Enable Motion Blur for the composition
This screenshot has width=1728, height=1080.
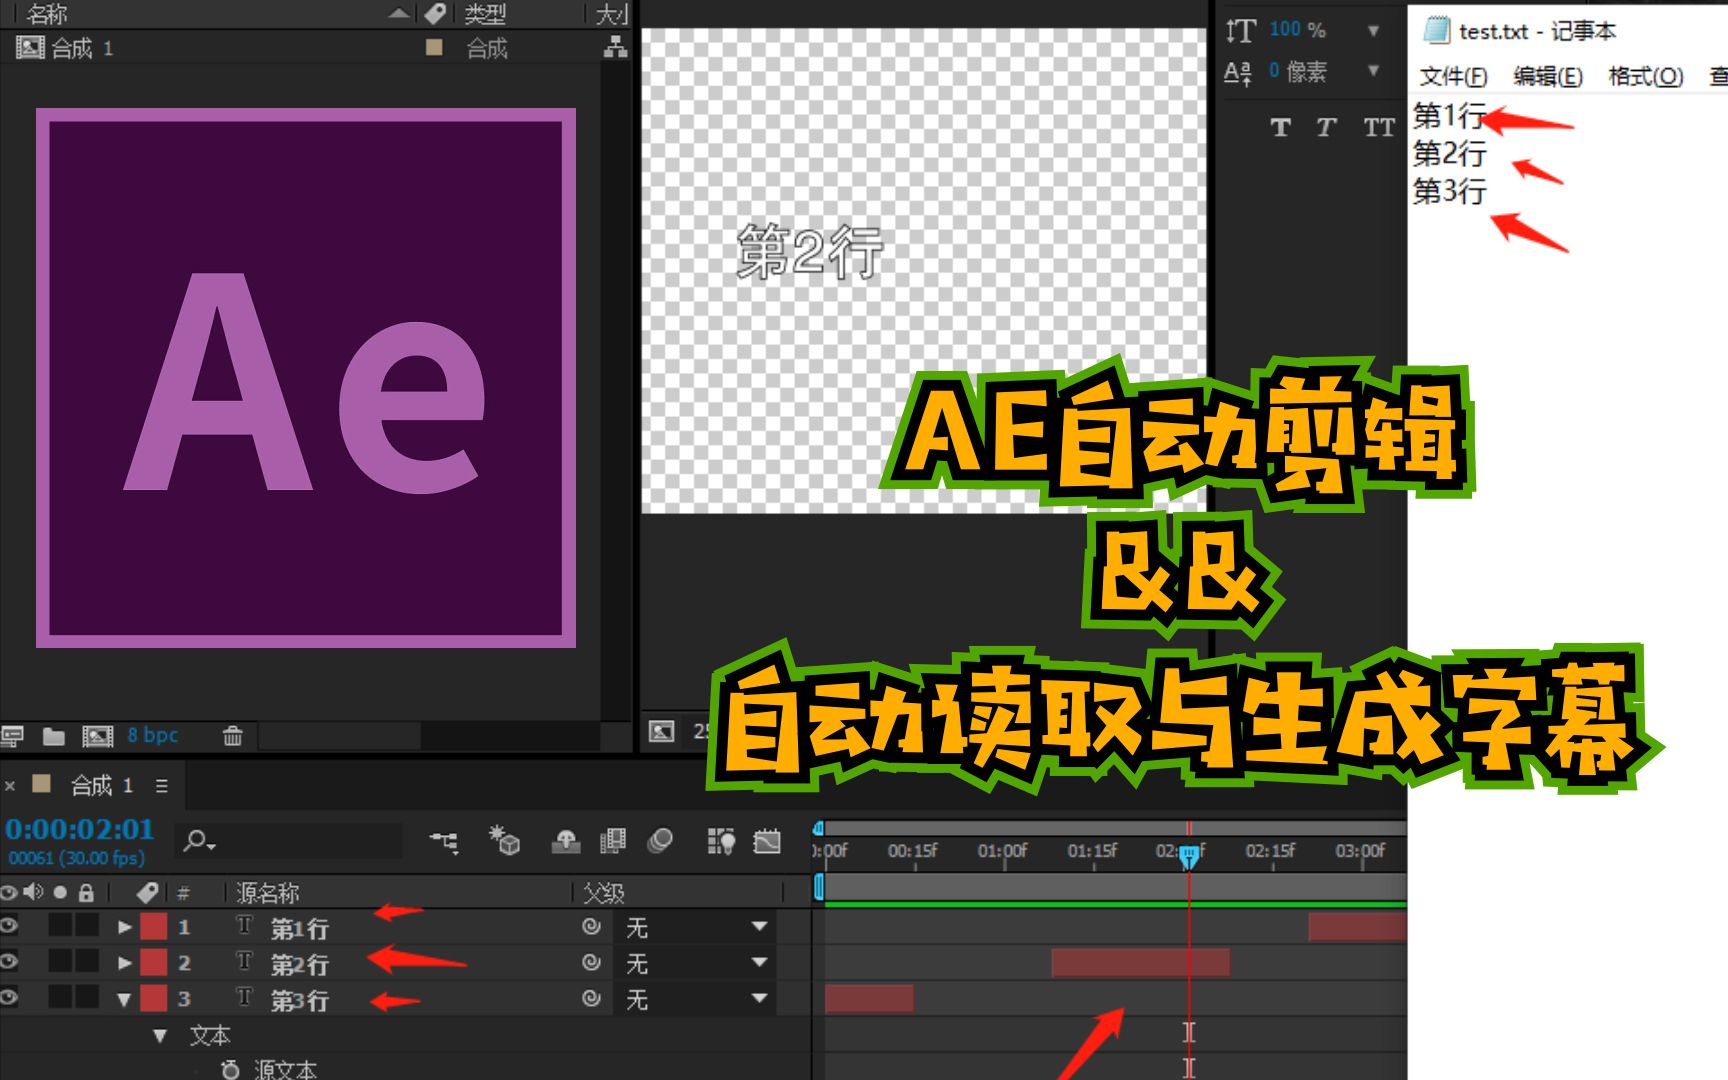[660, 841]
